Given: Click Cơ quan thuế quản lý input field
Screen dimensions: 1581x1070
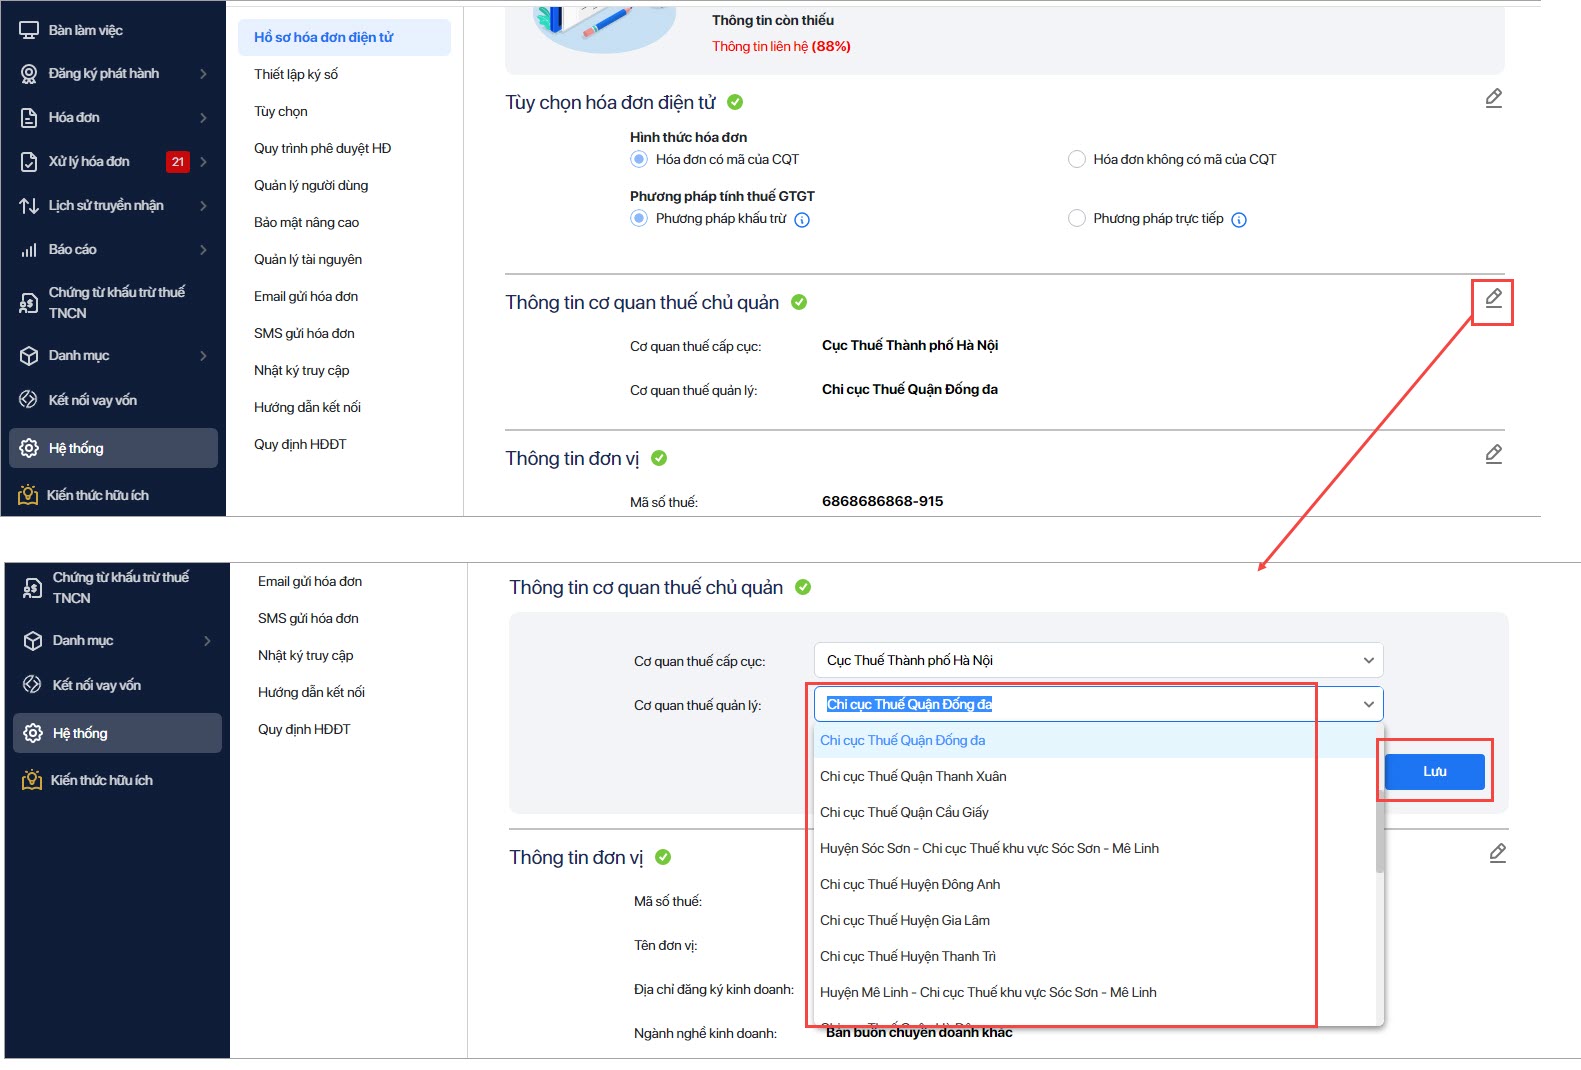Looking at the screenshot, I should pos(1099,704).
